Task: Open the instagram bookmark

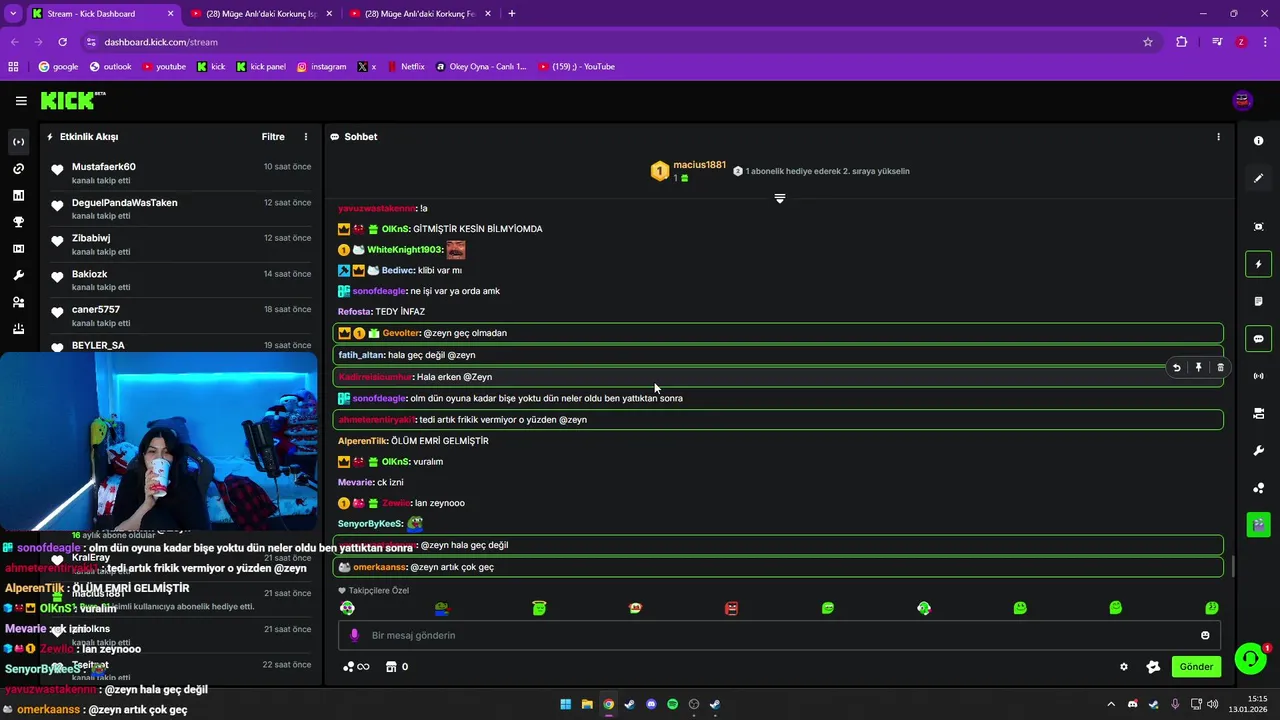Action: coord(321,67)
